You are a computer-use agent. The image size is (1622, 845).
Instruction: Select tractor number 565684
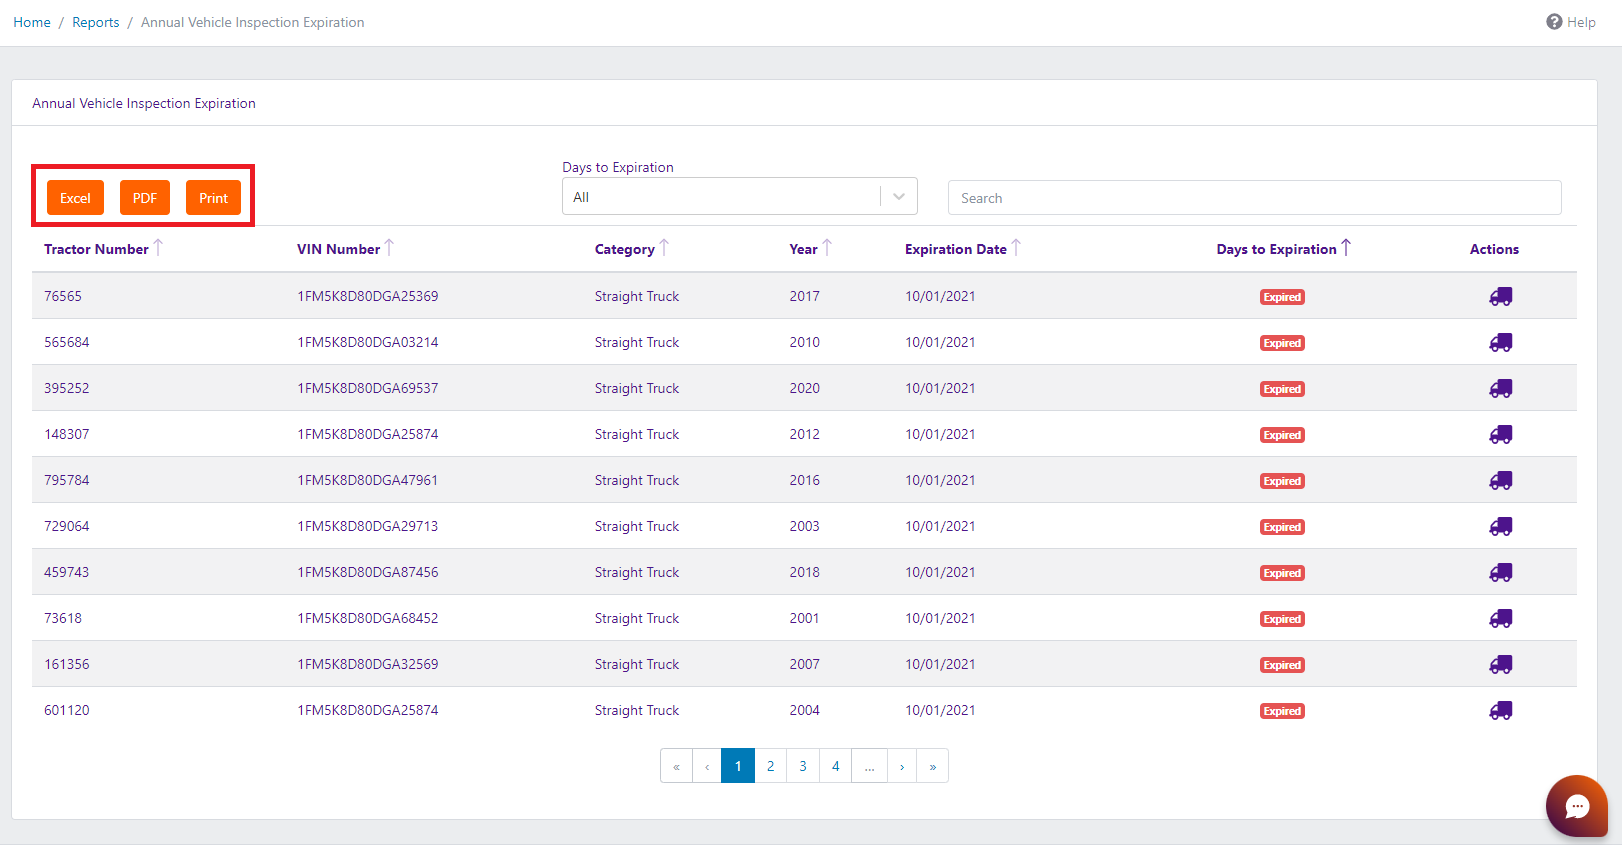[x=67, y=342]
